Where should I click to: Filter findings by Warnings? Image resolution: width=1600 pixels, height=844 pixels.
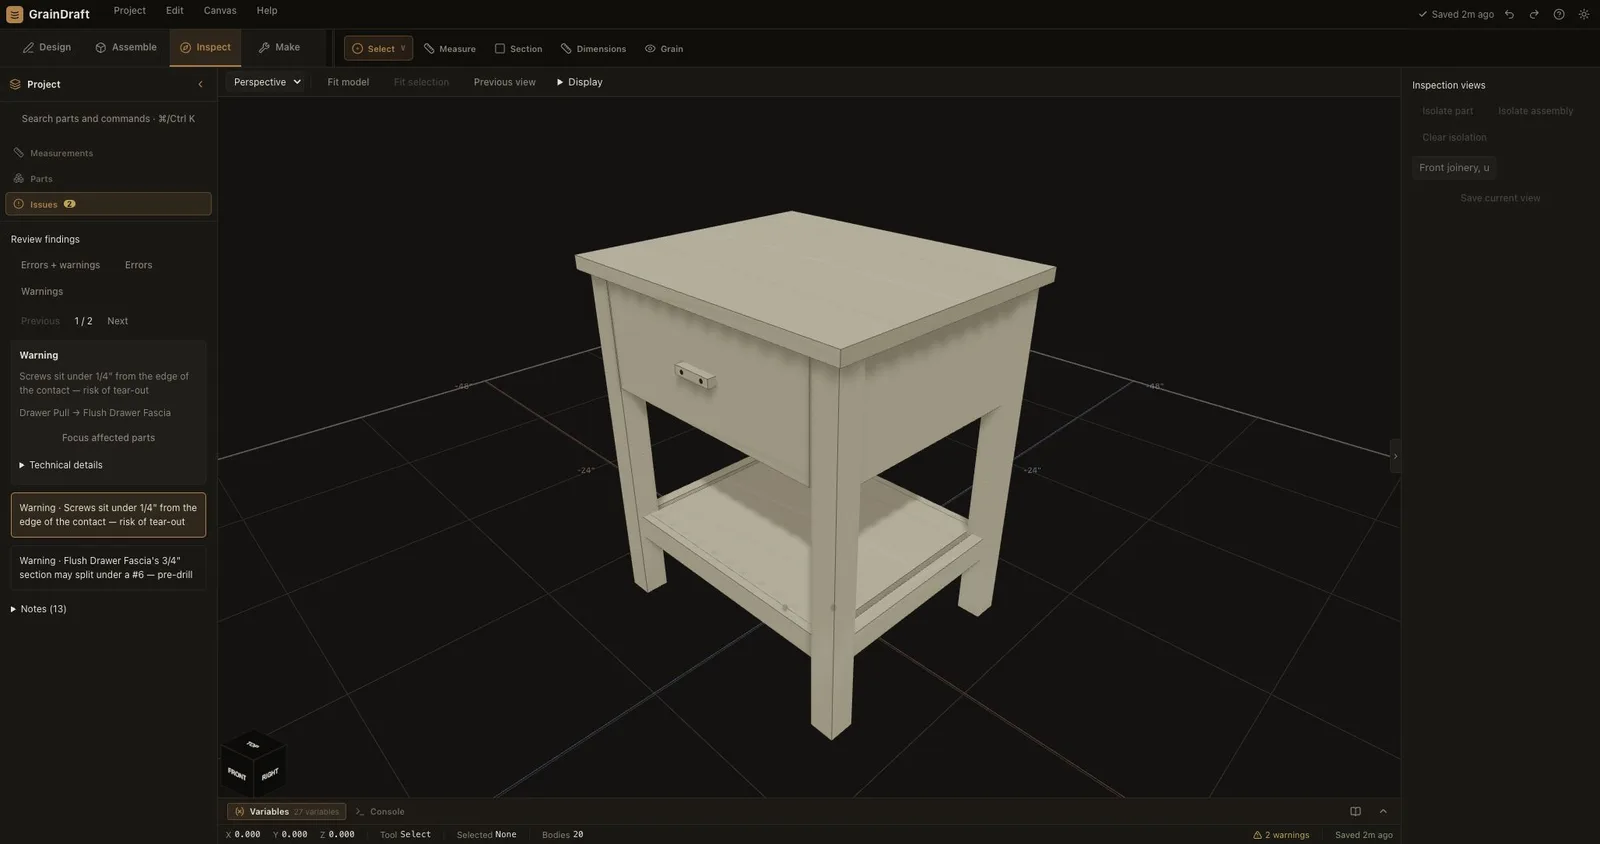coord(42,291)
